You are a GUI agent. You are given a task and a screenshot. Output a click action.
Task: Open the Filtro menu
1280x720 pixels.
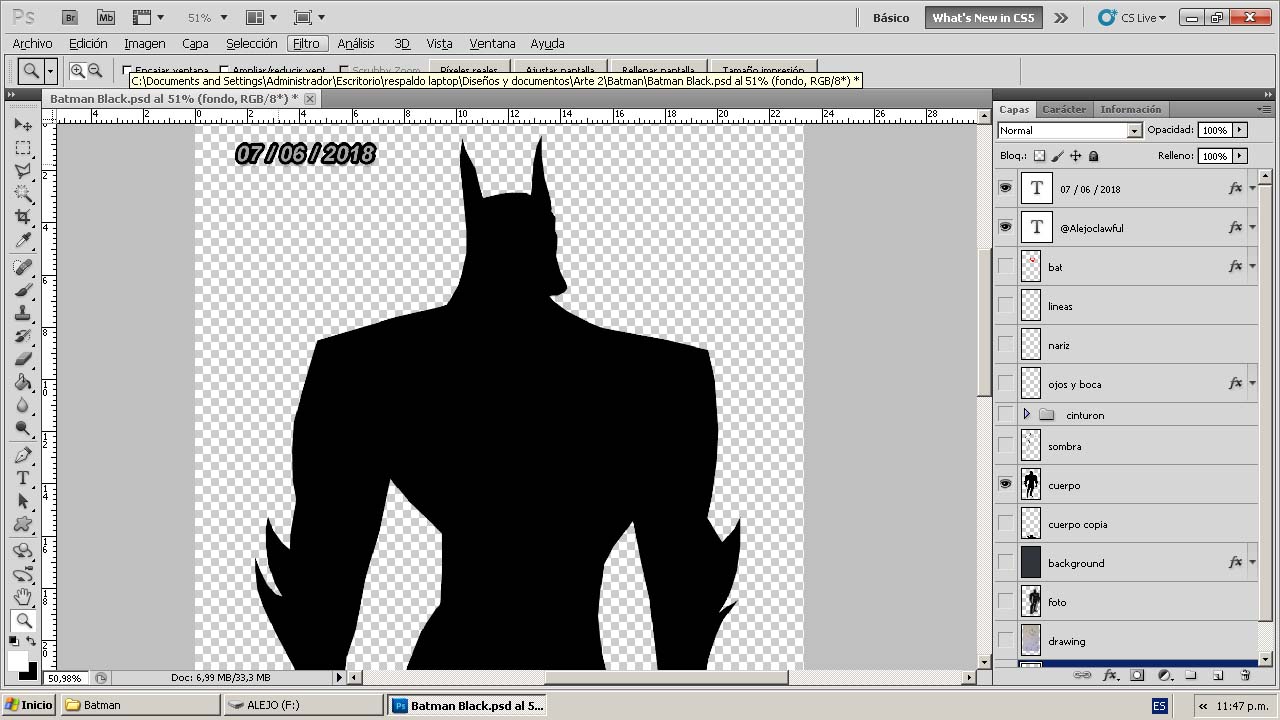pos(306,44)
